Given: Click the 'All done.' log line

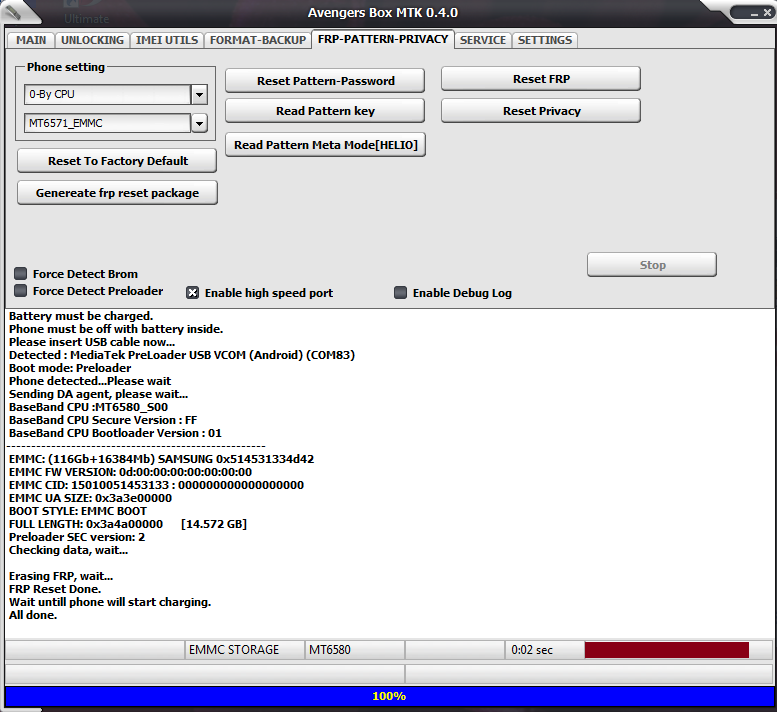Looking at the screenshot, I should click(33, 615).
